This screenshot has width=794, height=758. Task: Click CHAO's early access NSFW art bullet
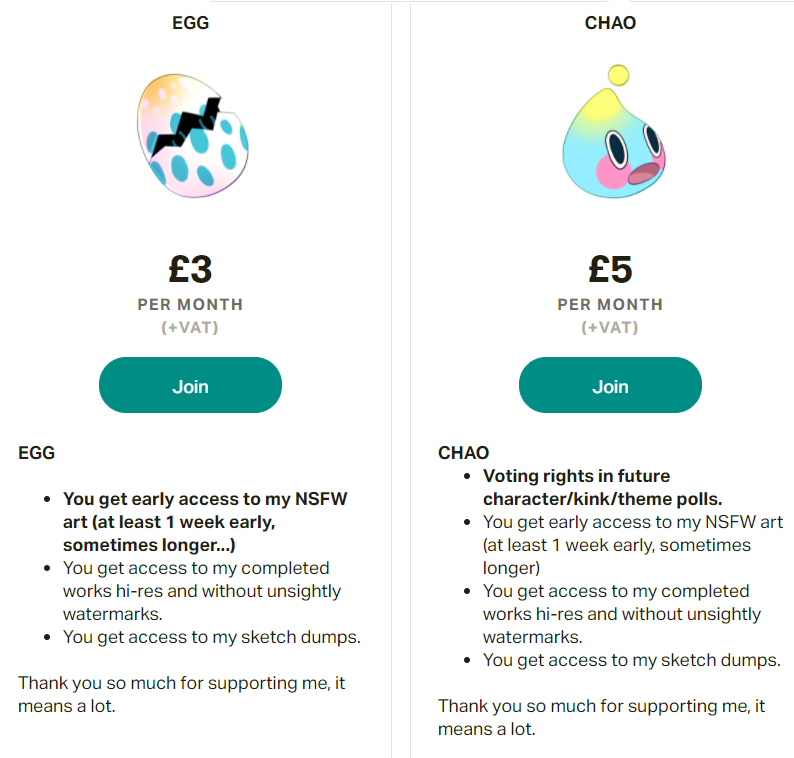tap(632, 545)
